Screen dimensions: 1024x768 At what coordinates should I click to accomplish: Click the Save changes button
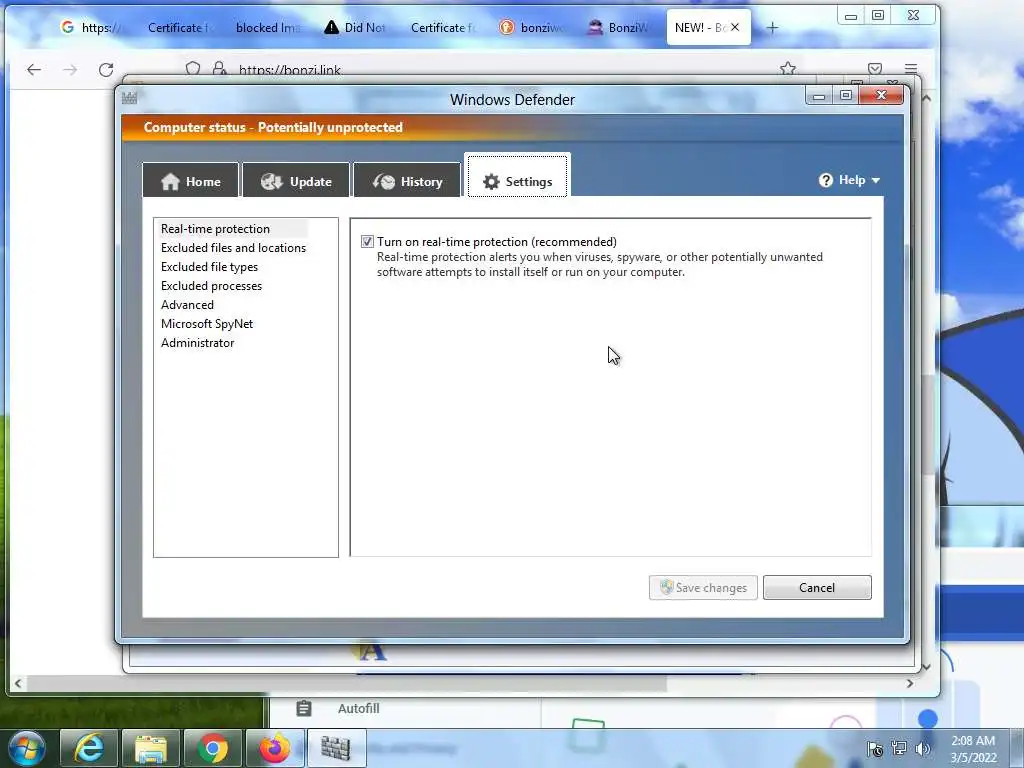click(703, 587)
